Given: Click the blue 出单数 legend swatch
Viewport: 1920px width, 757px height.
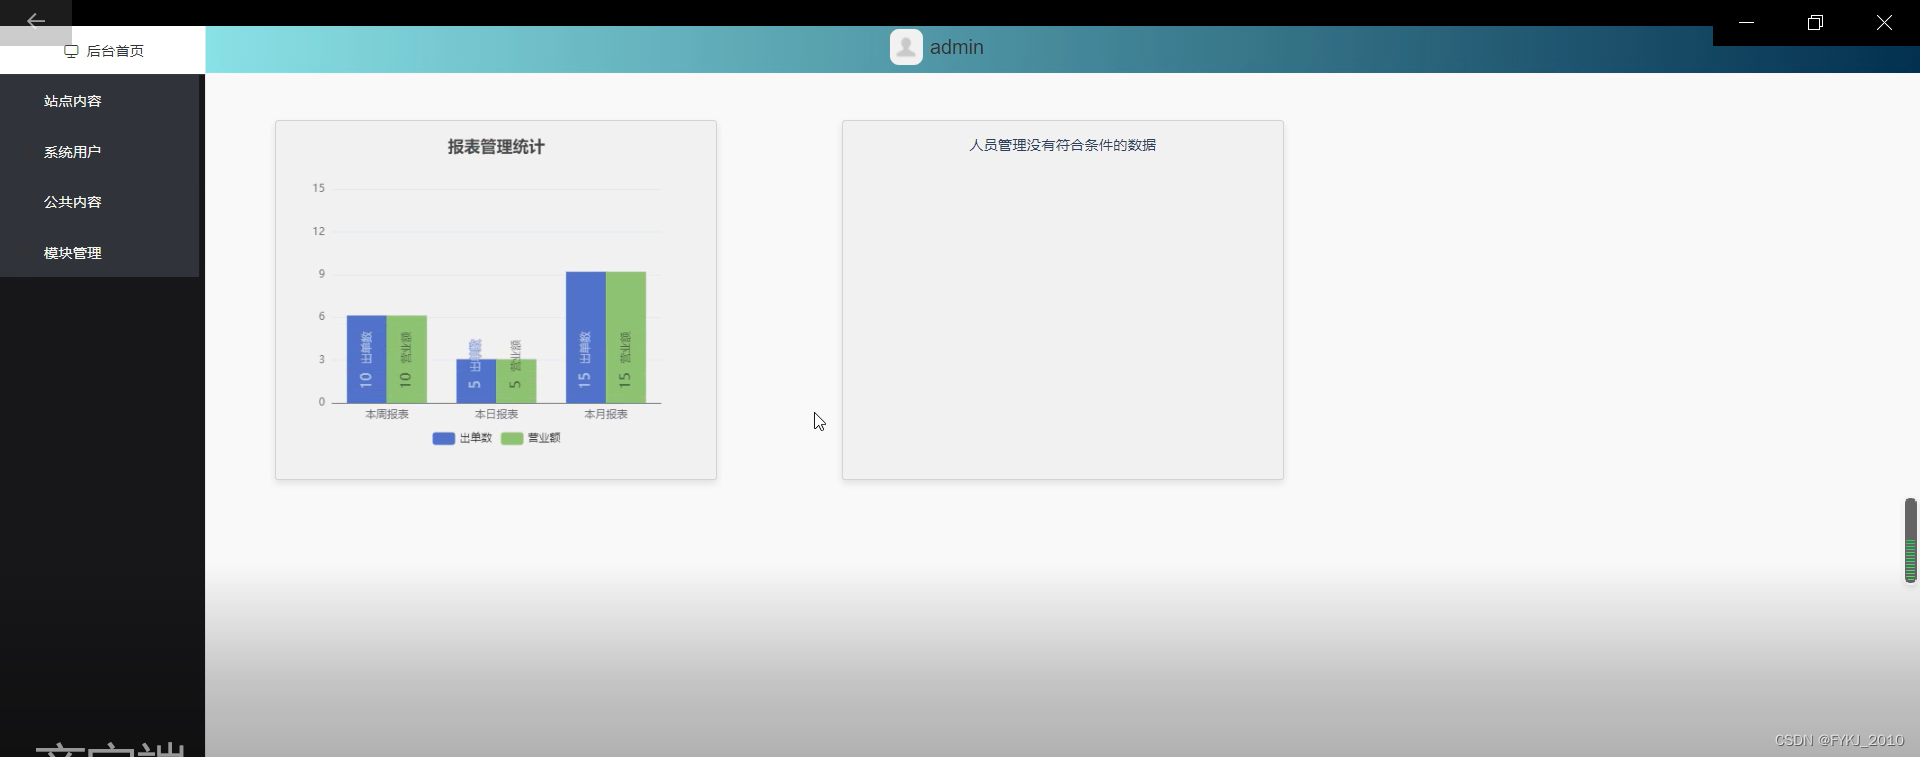Looking at the screenshot, I should [x=443, y=438].
